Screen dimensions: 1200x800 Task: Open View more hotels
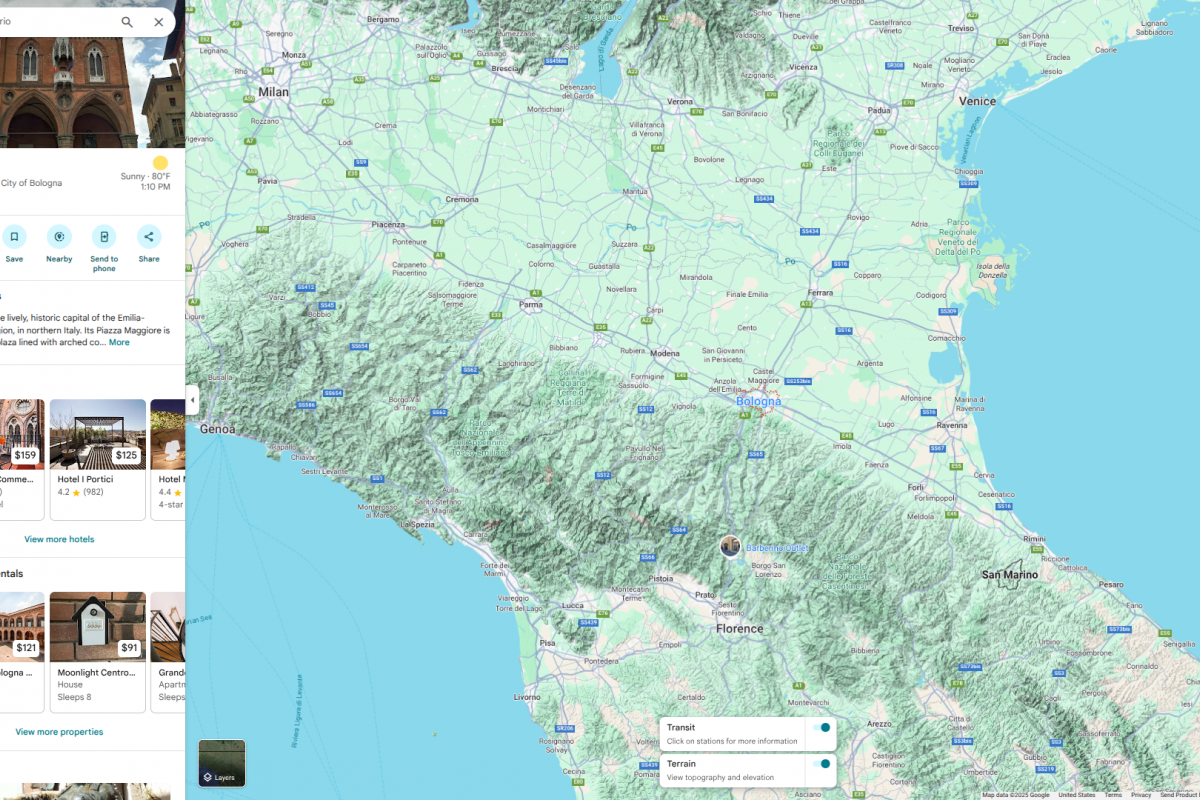59,539
